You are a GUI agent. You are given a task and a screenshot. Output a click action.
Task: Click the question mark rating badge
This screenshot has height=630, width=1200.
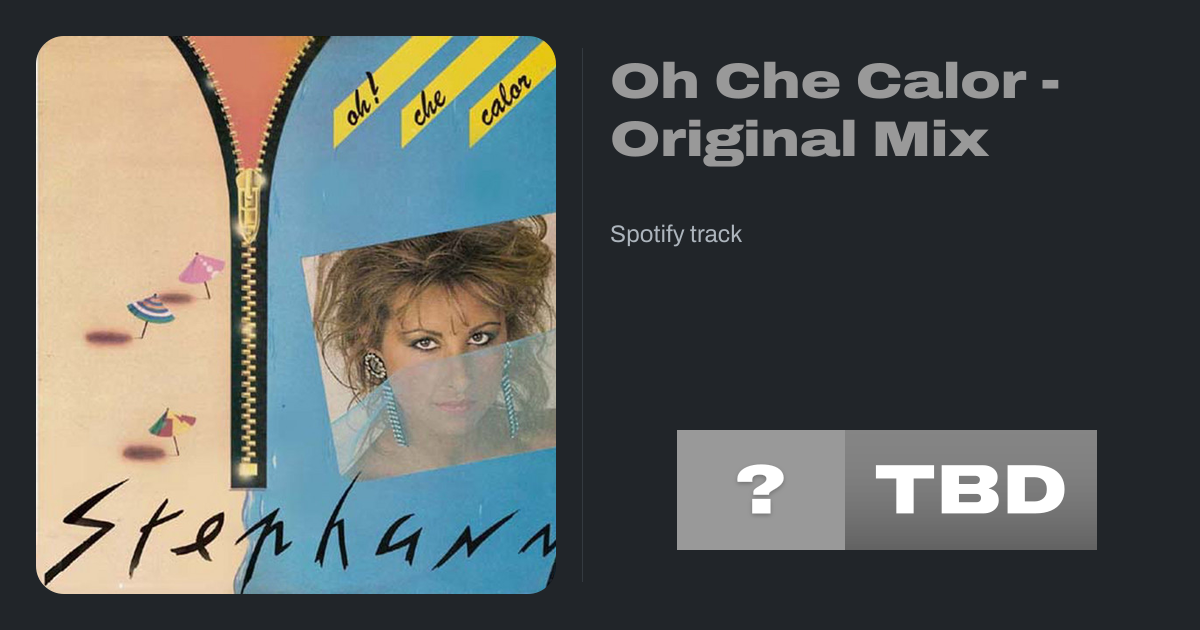click(x=761, y=490)
